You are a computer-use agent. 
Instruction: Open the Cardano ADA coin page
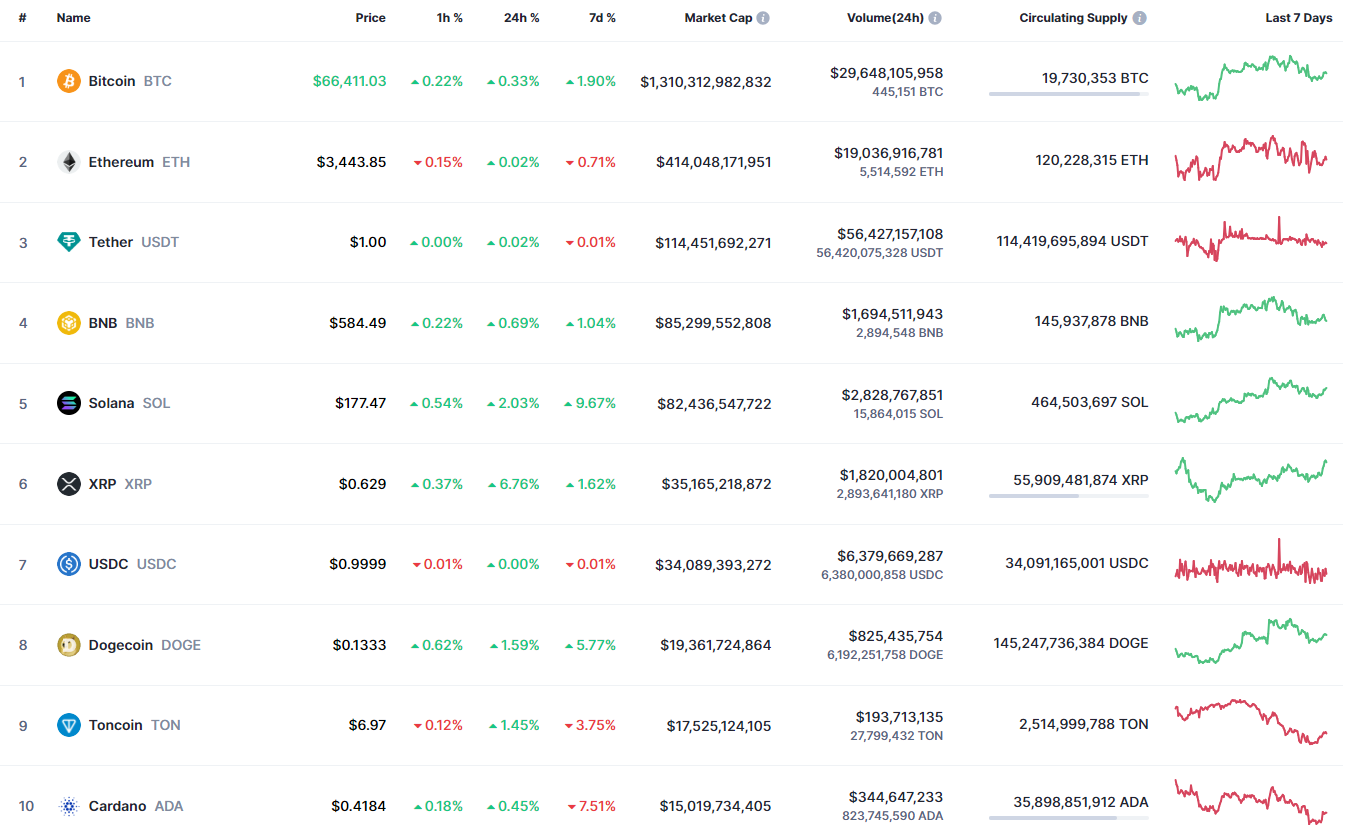[x=118, y=806]
